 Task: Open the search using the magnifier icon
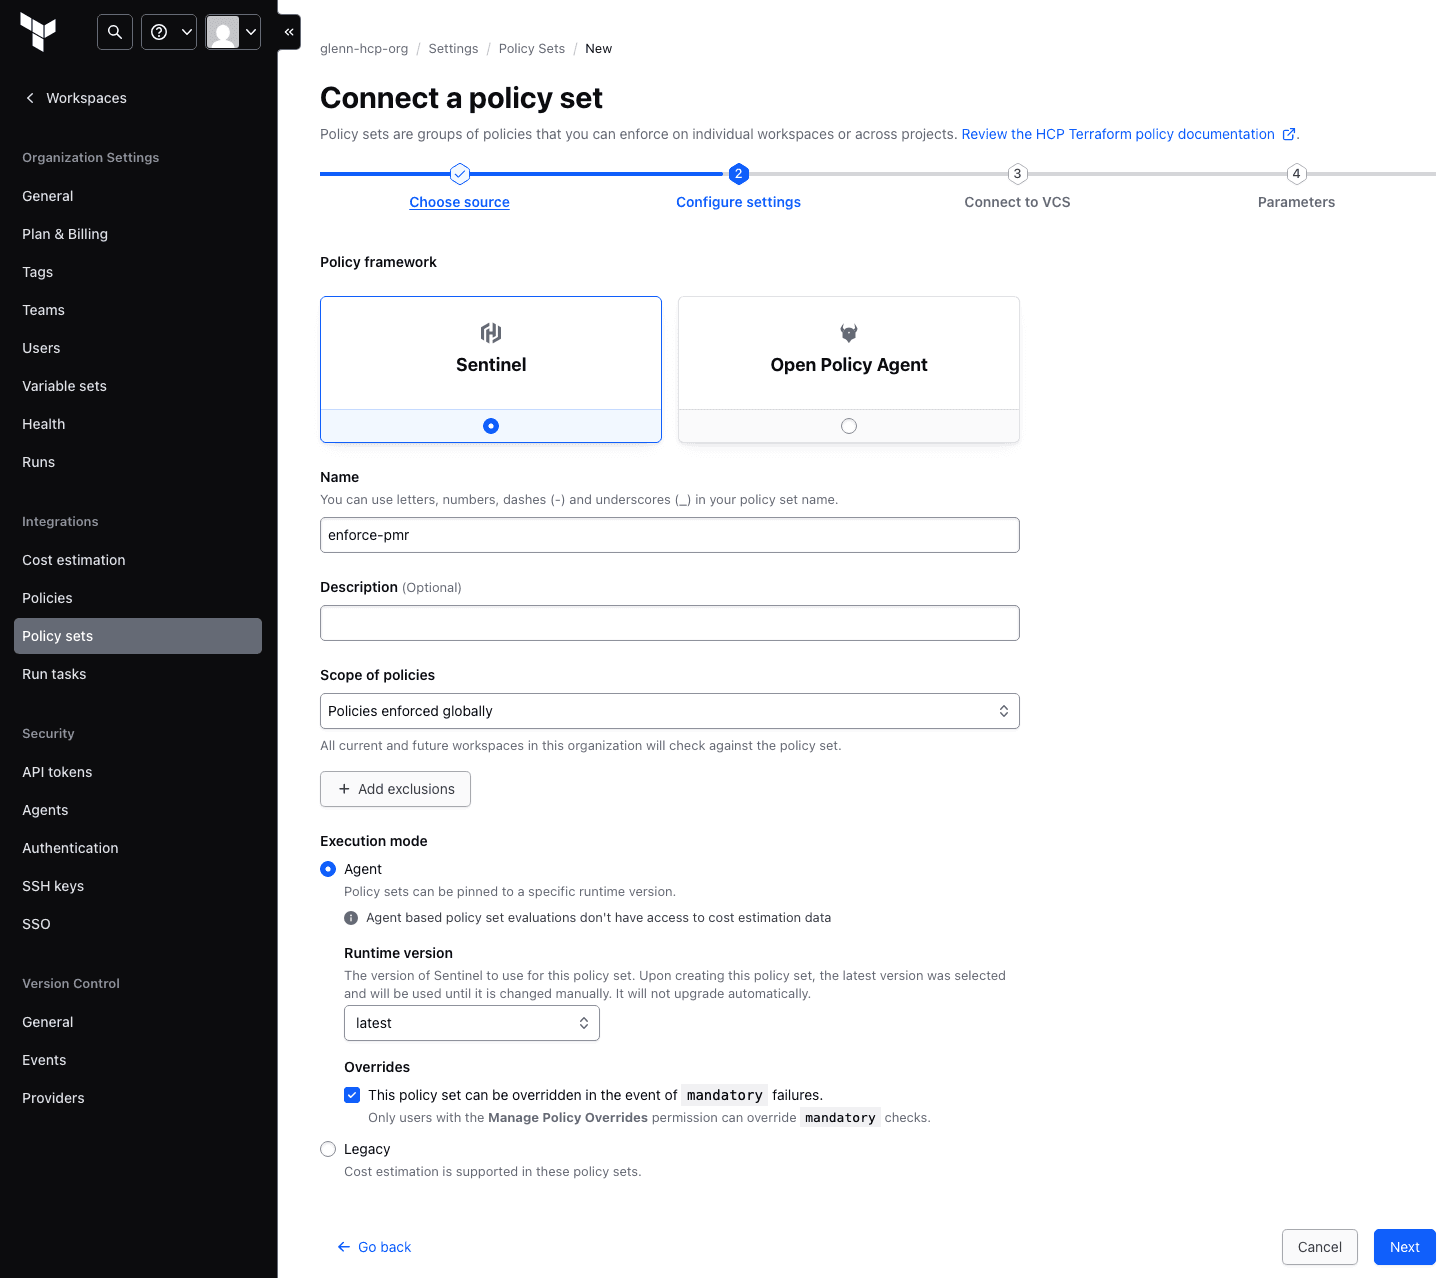114,31
